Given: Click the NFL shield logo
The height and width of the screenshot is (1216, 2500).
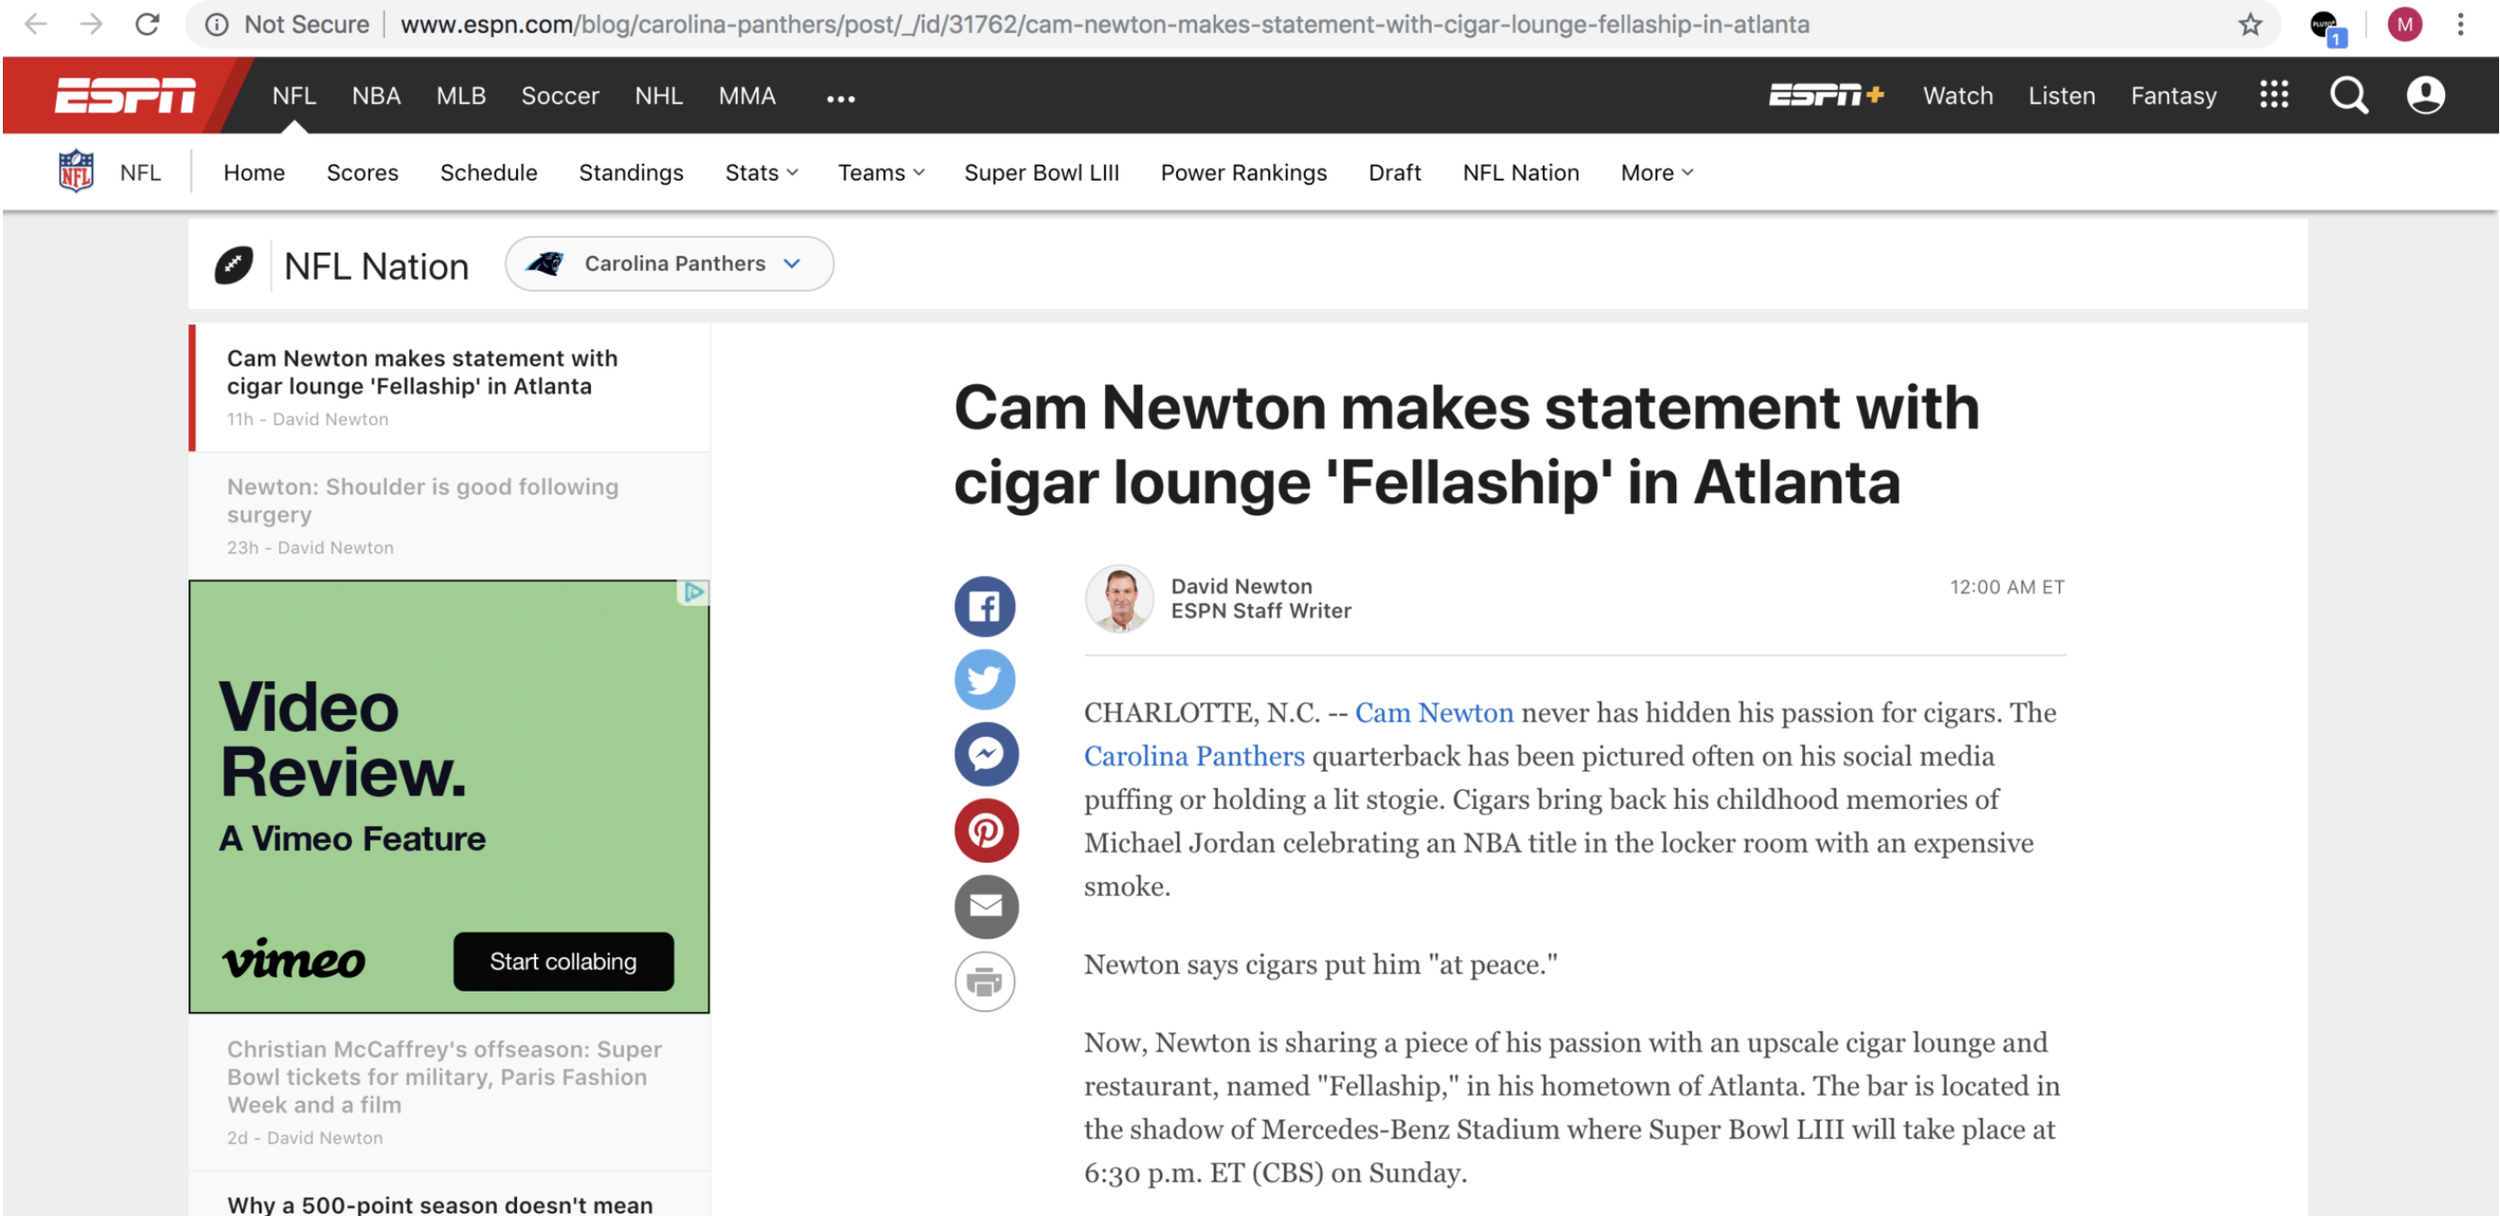Looking at the screenshot, I should click(76, 171).
